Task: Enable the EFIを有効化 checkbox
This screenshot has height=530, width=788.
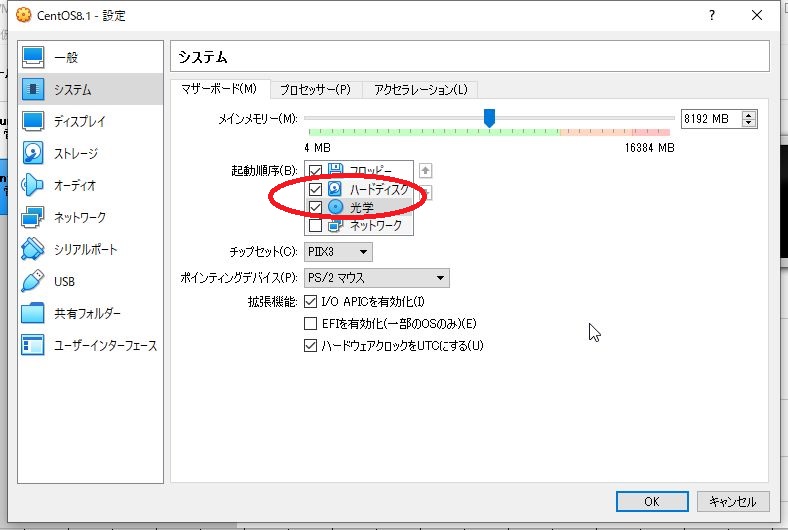Action: pos(311,324)
